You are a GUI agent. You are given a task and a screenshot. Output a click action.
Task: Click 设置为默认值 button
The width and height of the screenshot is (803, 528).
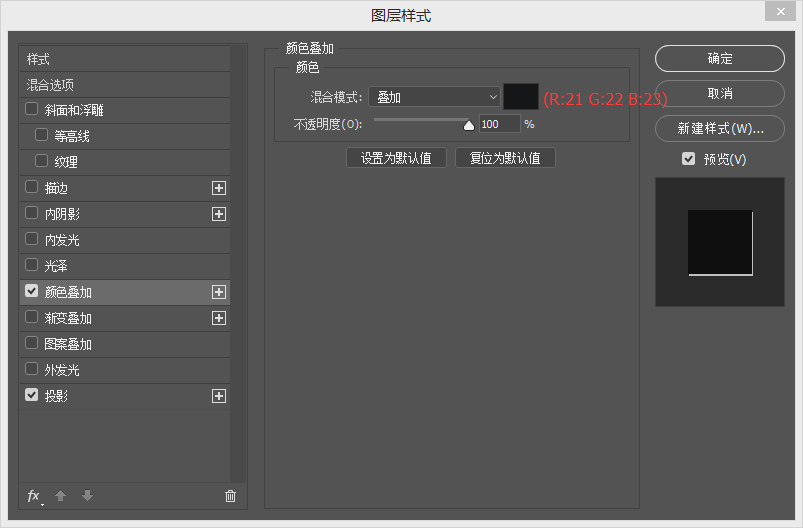[396, 158]
